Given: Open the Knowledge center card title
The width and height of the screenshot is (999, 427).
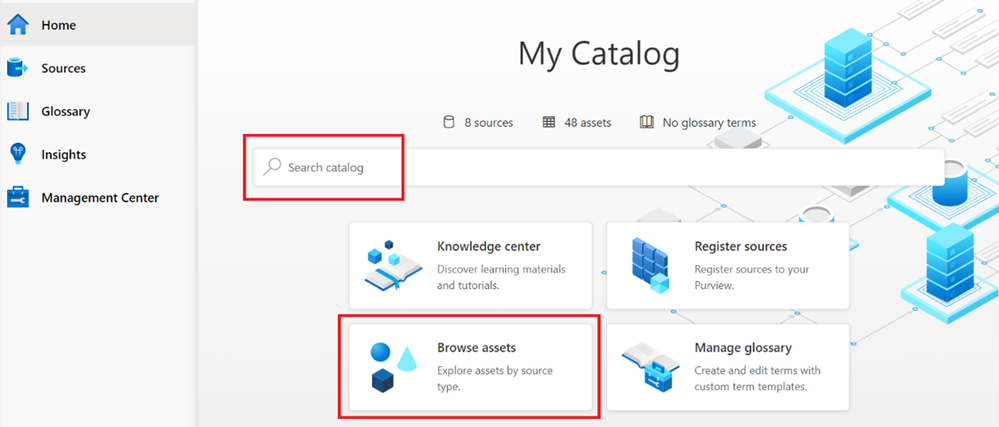Looking at the screenshot, I should (489, 246).
